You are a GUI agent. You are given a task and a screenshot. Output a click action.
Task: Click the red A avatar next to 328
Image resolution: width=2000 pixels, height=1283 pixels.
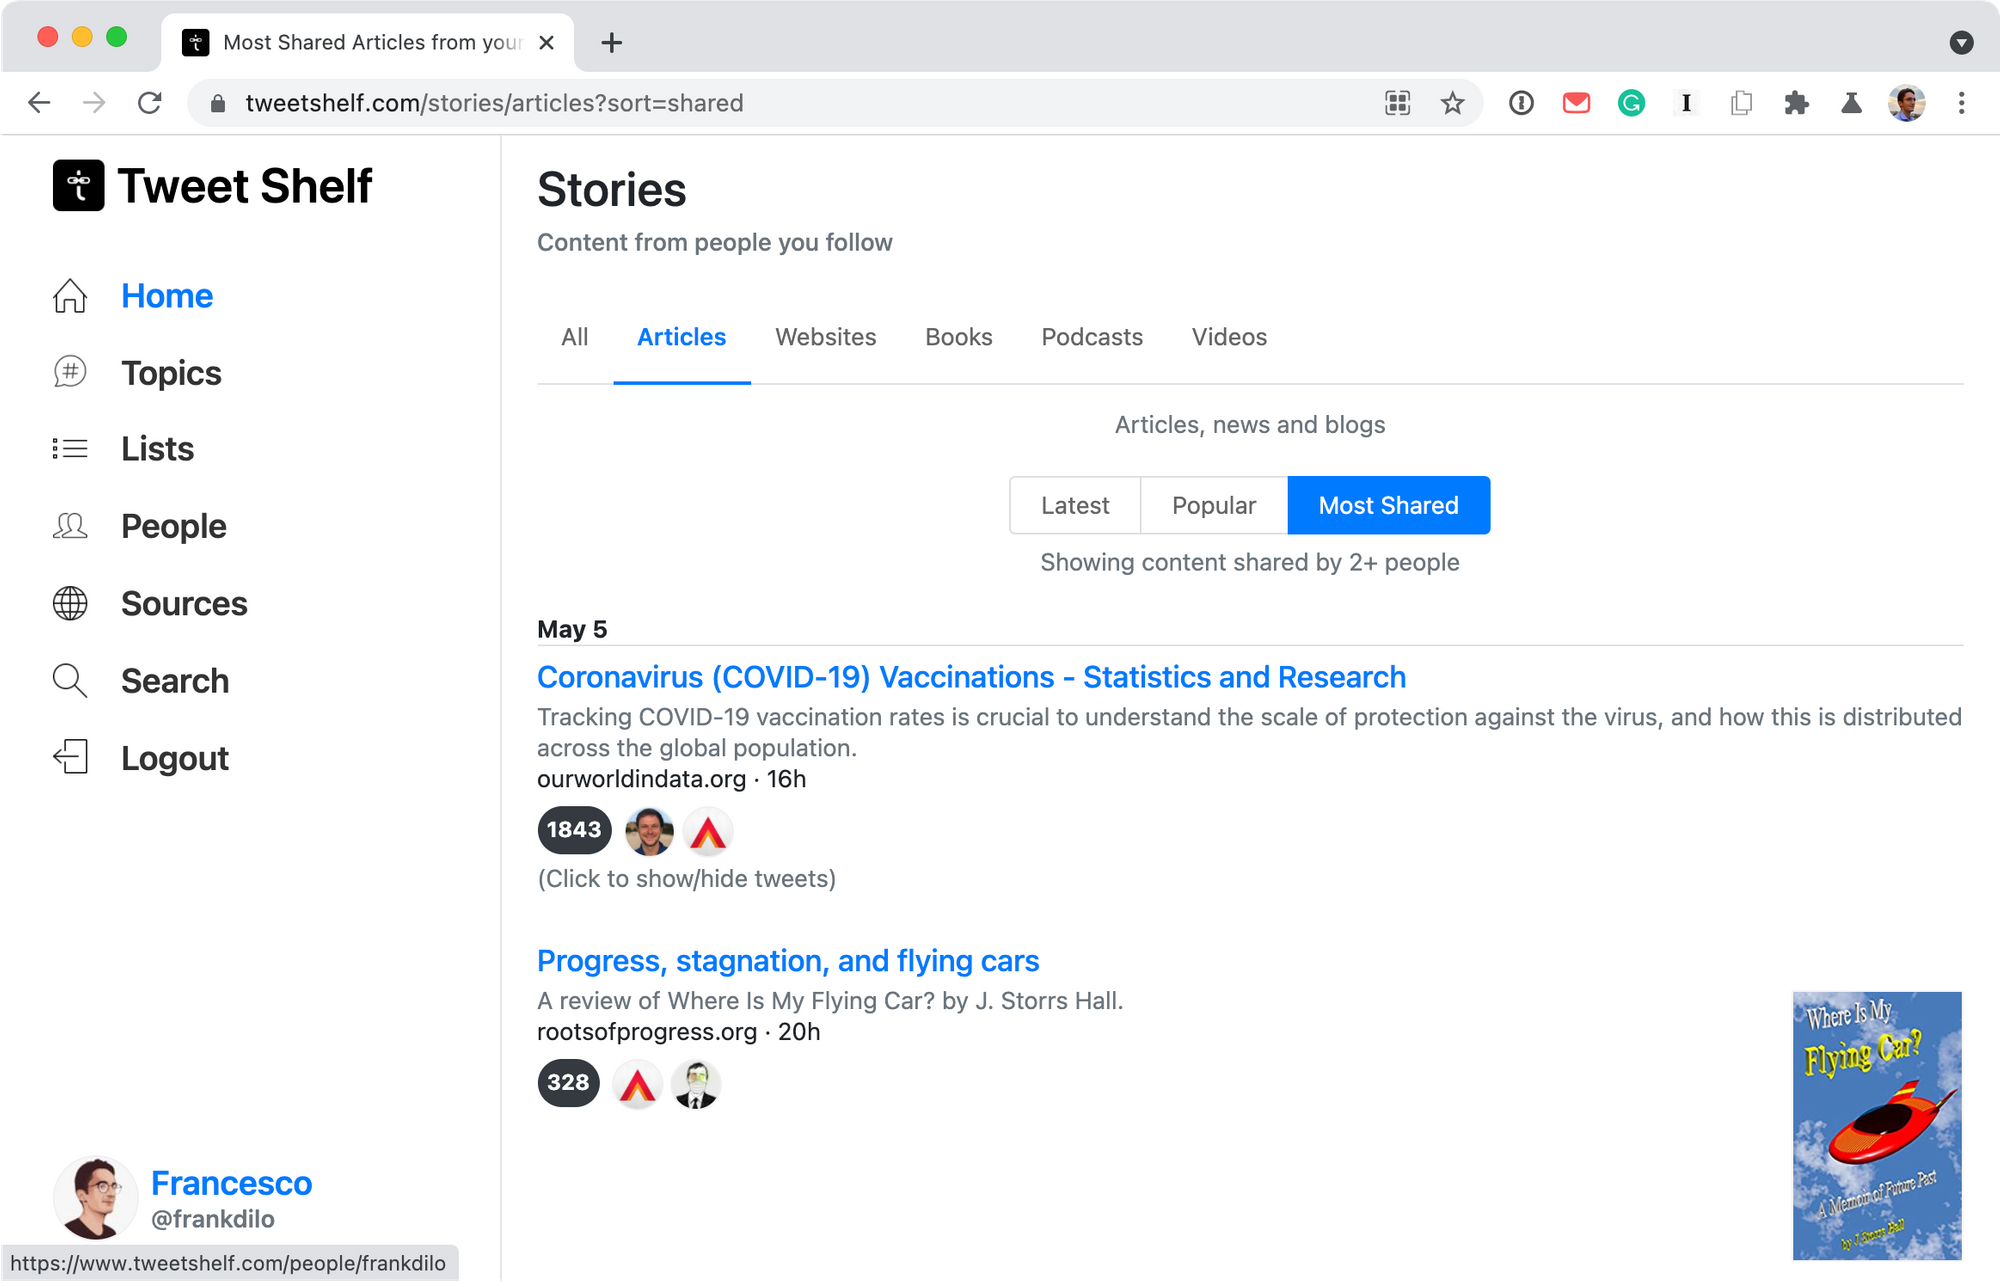tap(637, 1084)
